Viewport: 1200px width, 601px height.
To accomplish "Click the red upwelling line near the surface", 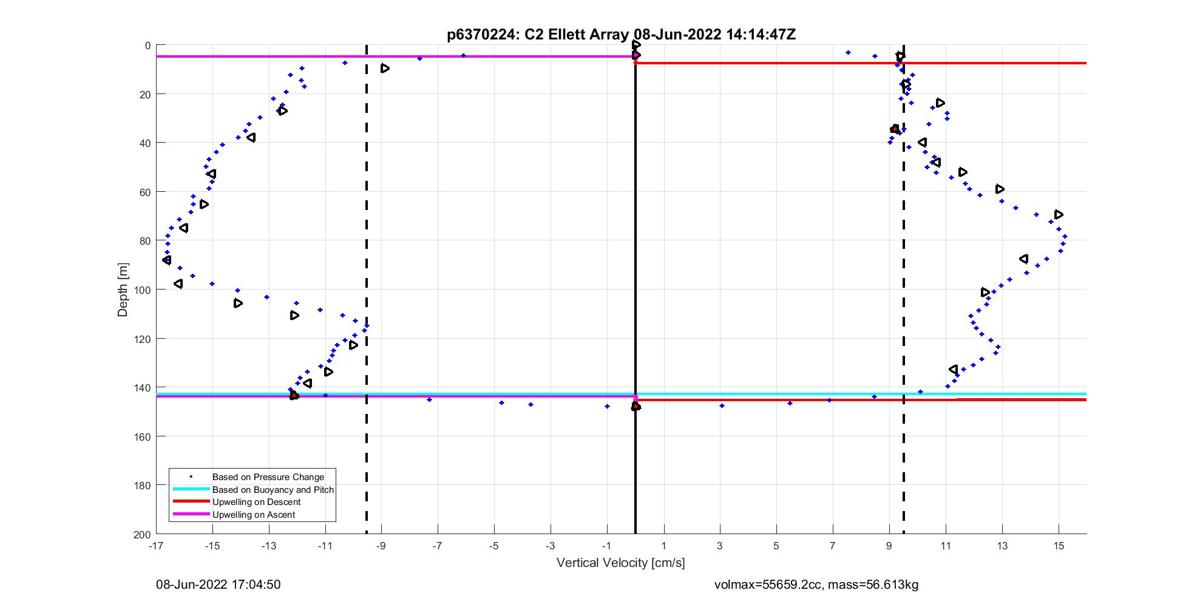I will tap(861, 63).
